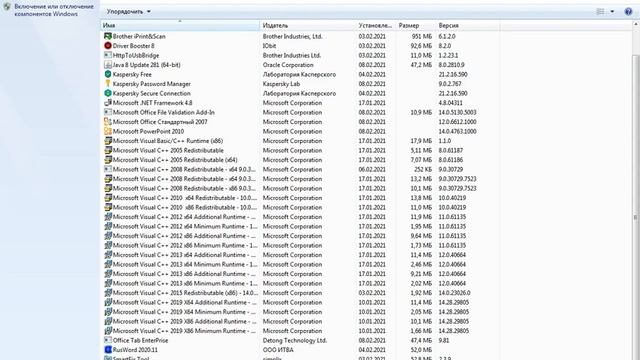This screenshot has height=360, width=640.
Task: Click the Kaspersky Free shield icon
Action: tap(108, 74)
